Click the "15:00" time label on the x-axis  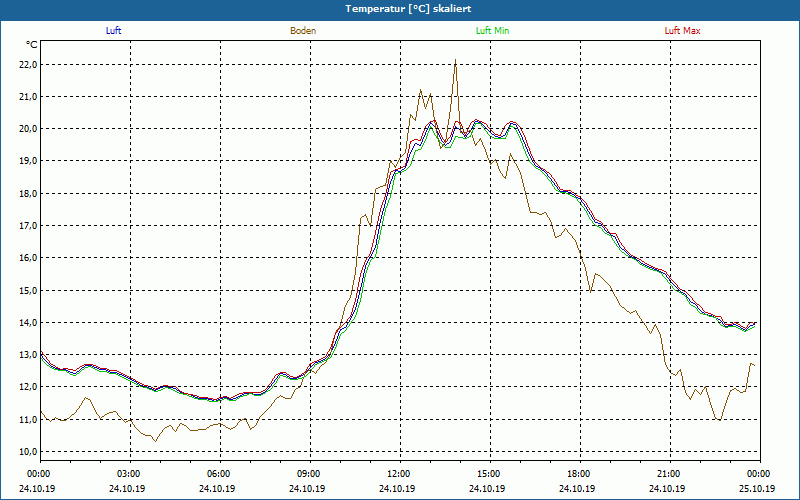tap(490, 474)
